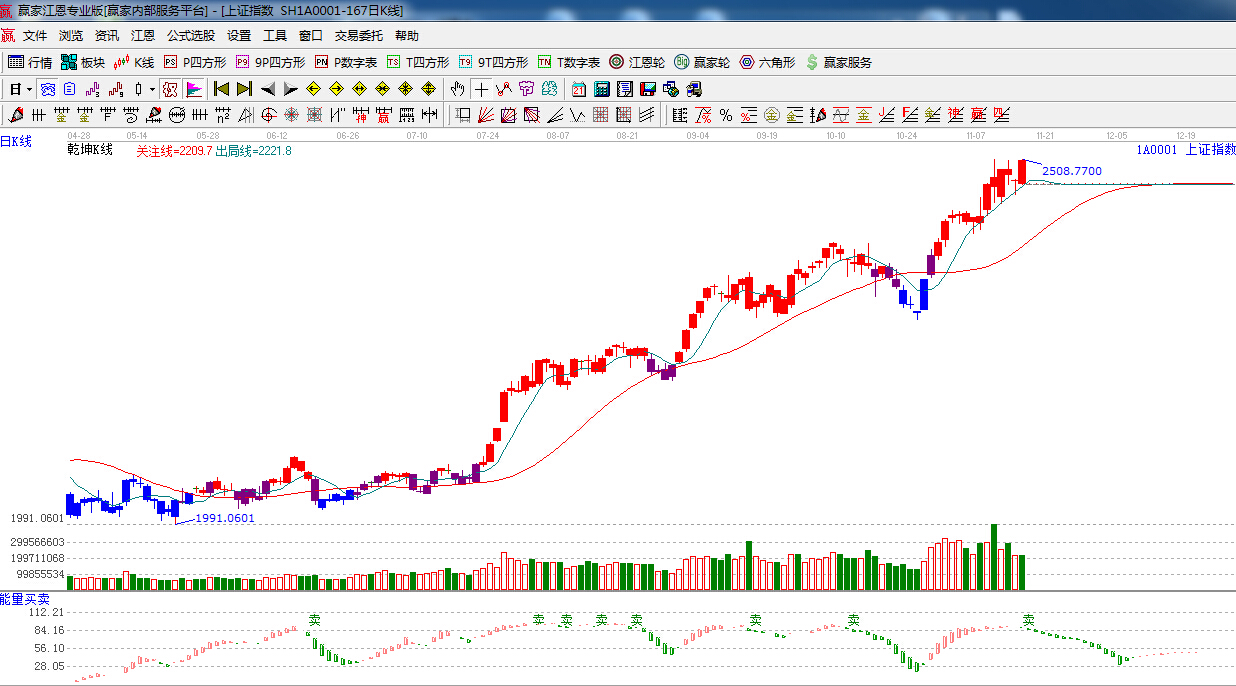
Task: Click the 赢家服务 service button
Action: click(x=838, y=62)
